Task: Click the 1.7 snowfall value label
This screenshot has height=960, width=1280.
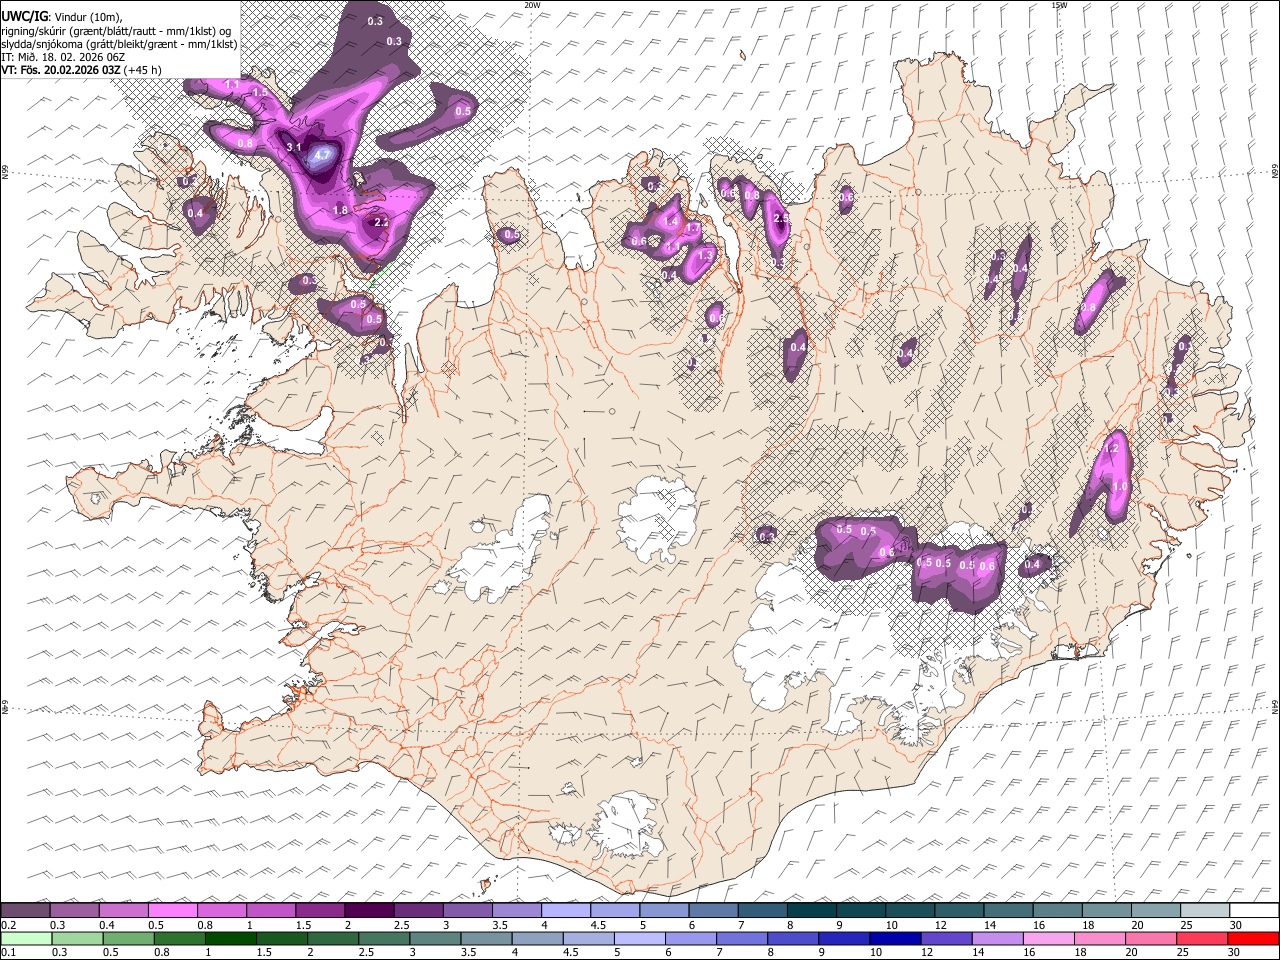Action: pyautogui.click(x=693, y=229)
